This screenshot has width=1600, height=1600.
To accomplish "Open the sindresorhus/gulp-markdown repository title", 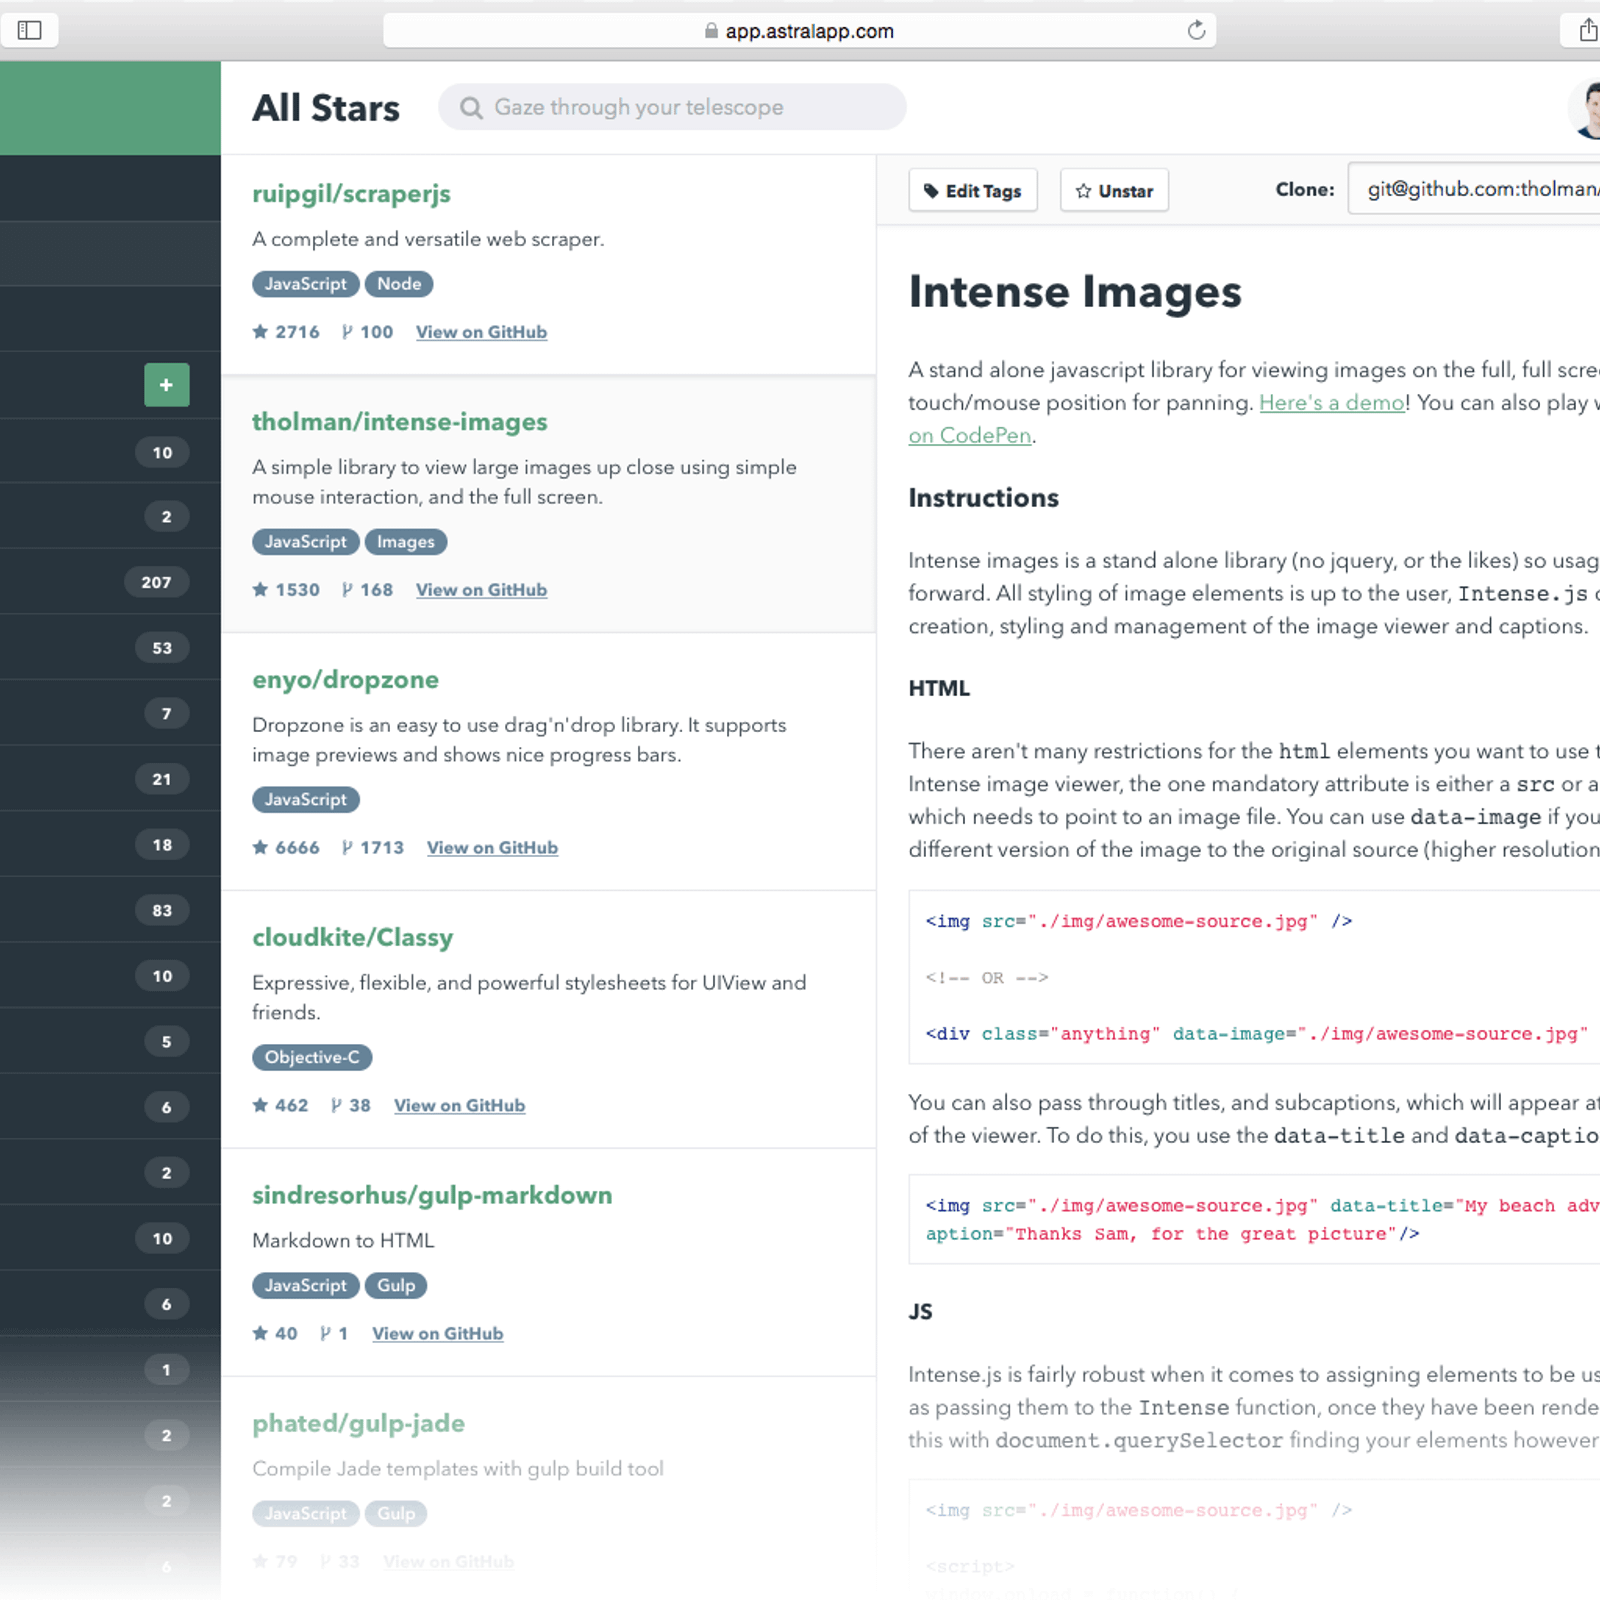I will [x=432, y=1196].
